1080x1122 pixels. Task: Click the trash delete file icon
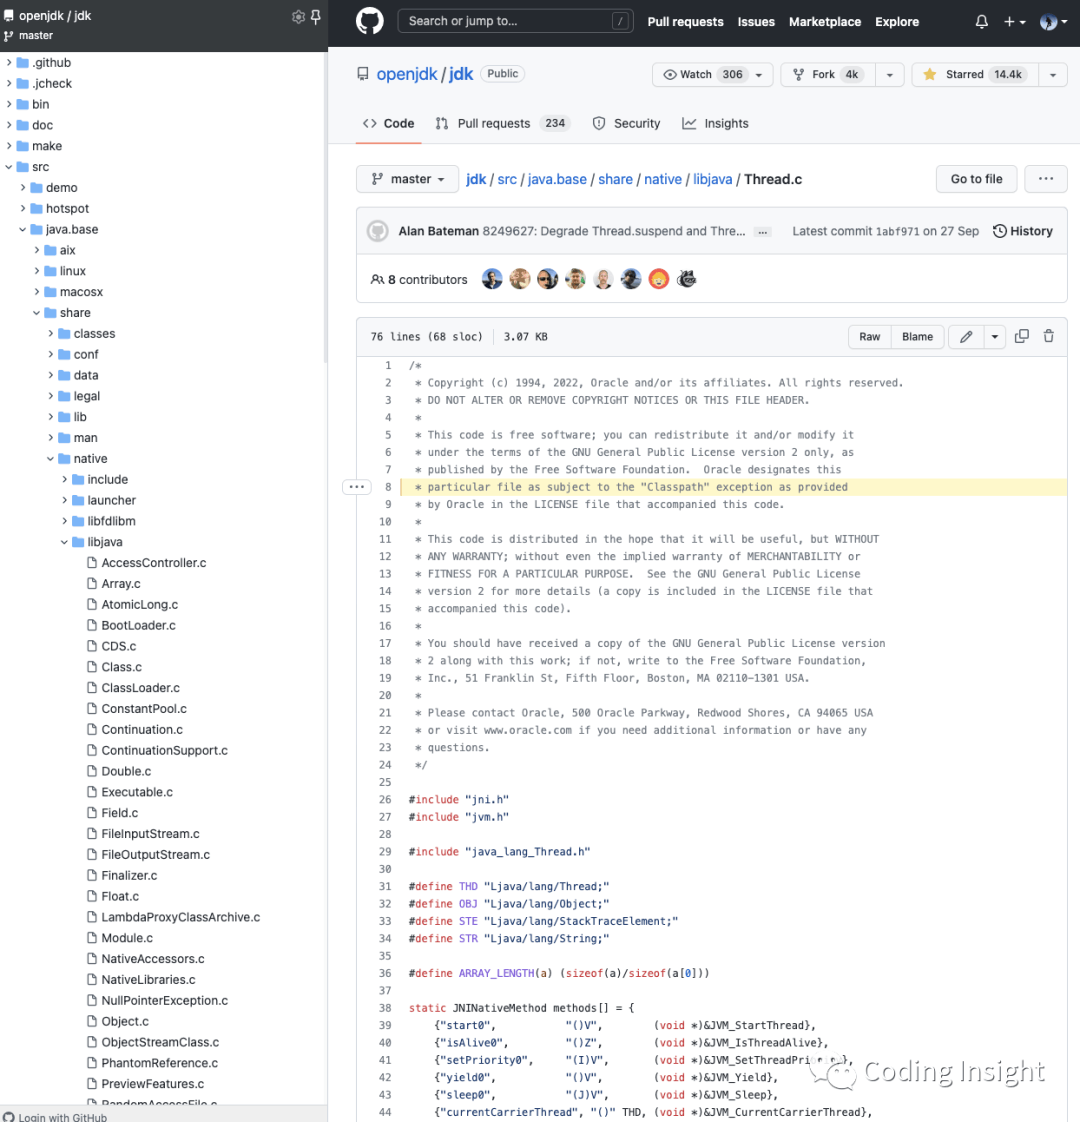(x=1048, y=336)
